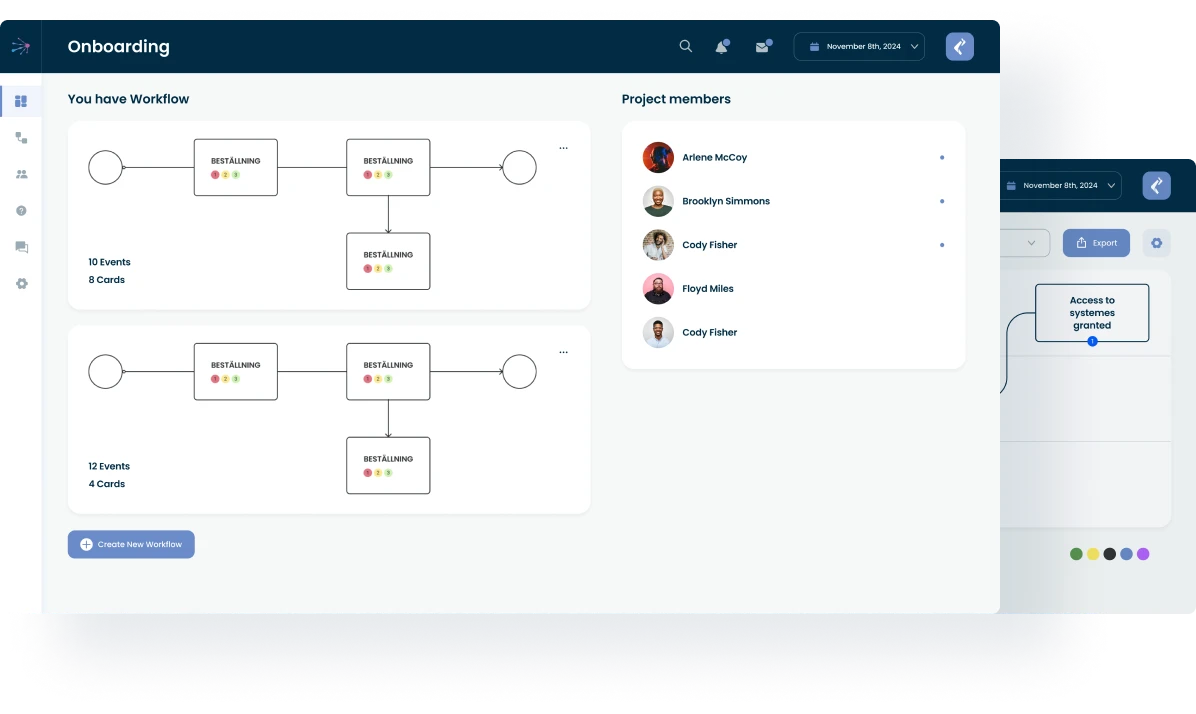Click the Access to systemes granted node
Image resolution: width=1196 pixels, height=714 pixels.
click(x=1091, y=313)
